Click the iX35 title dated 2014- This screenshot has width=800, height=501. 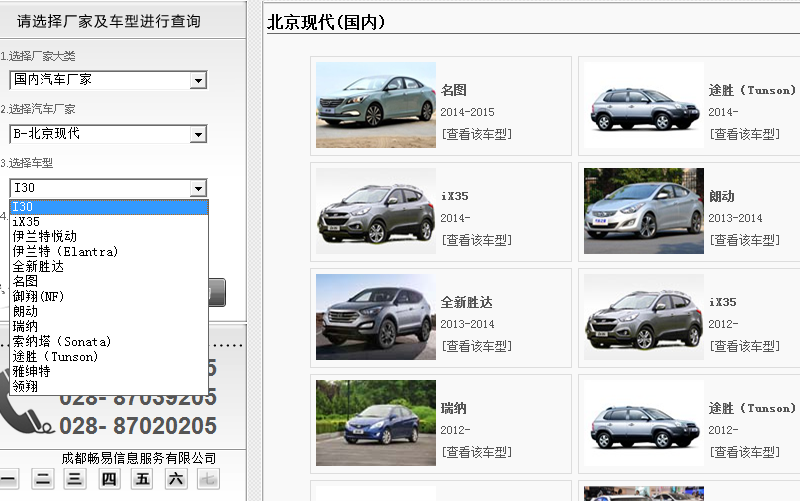[455, 196]
